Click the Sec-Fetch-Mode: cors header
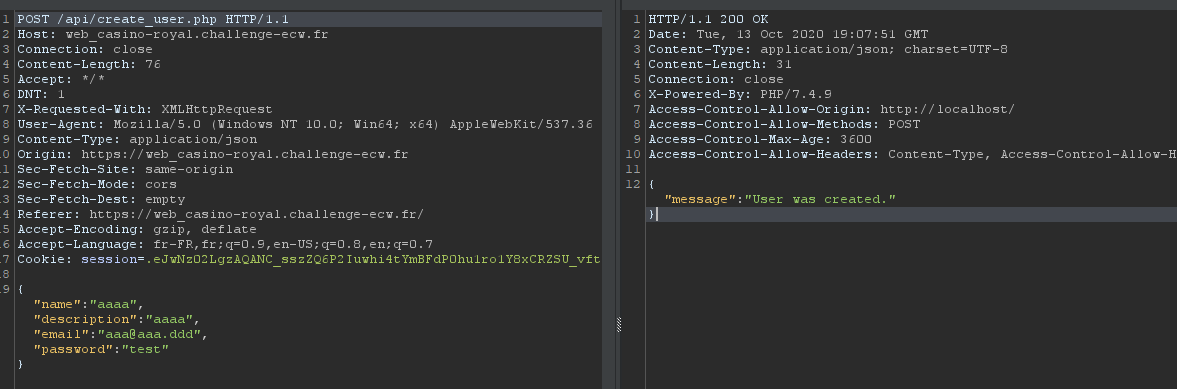The width and height of the screenshot is (1177, 389). pyautogui.click(x=97, y=185)
